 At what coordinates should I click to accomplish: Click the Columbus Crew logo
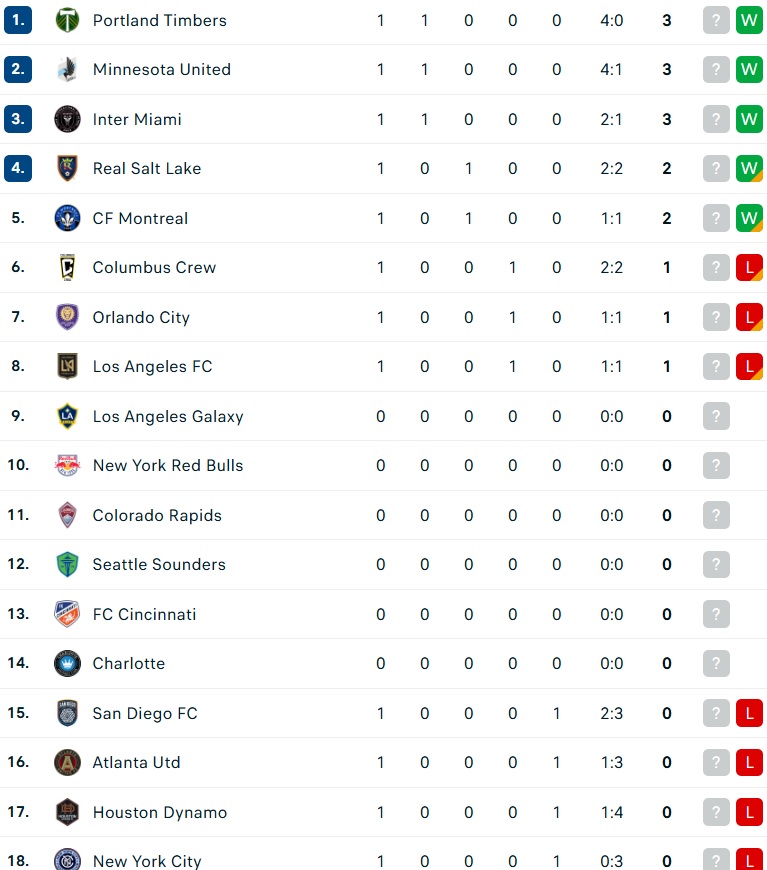pyautogui.click(x=67, y=267)
